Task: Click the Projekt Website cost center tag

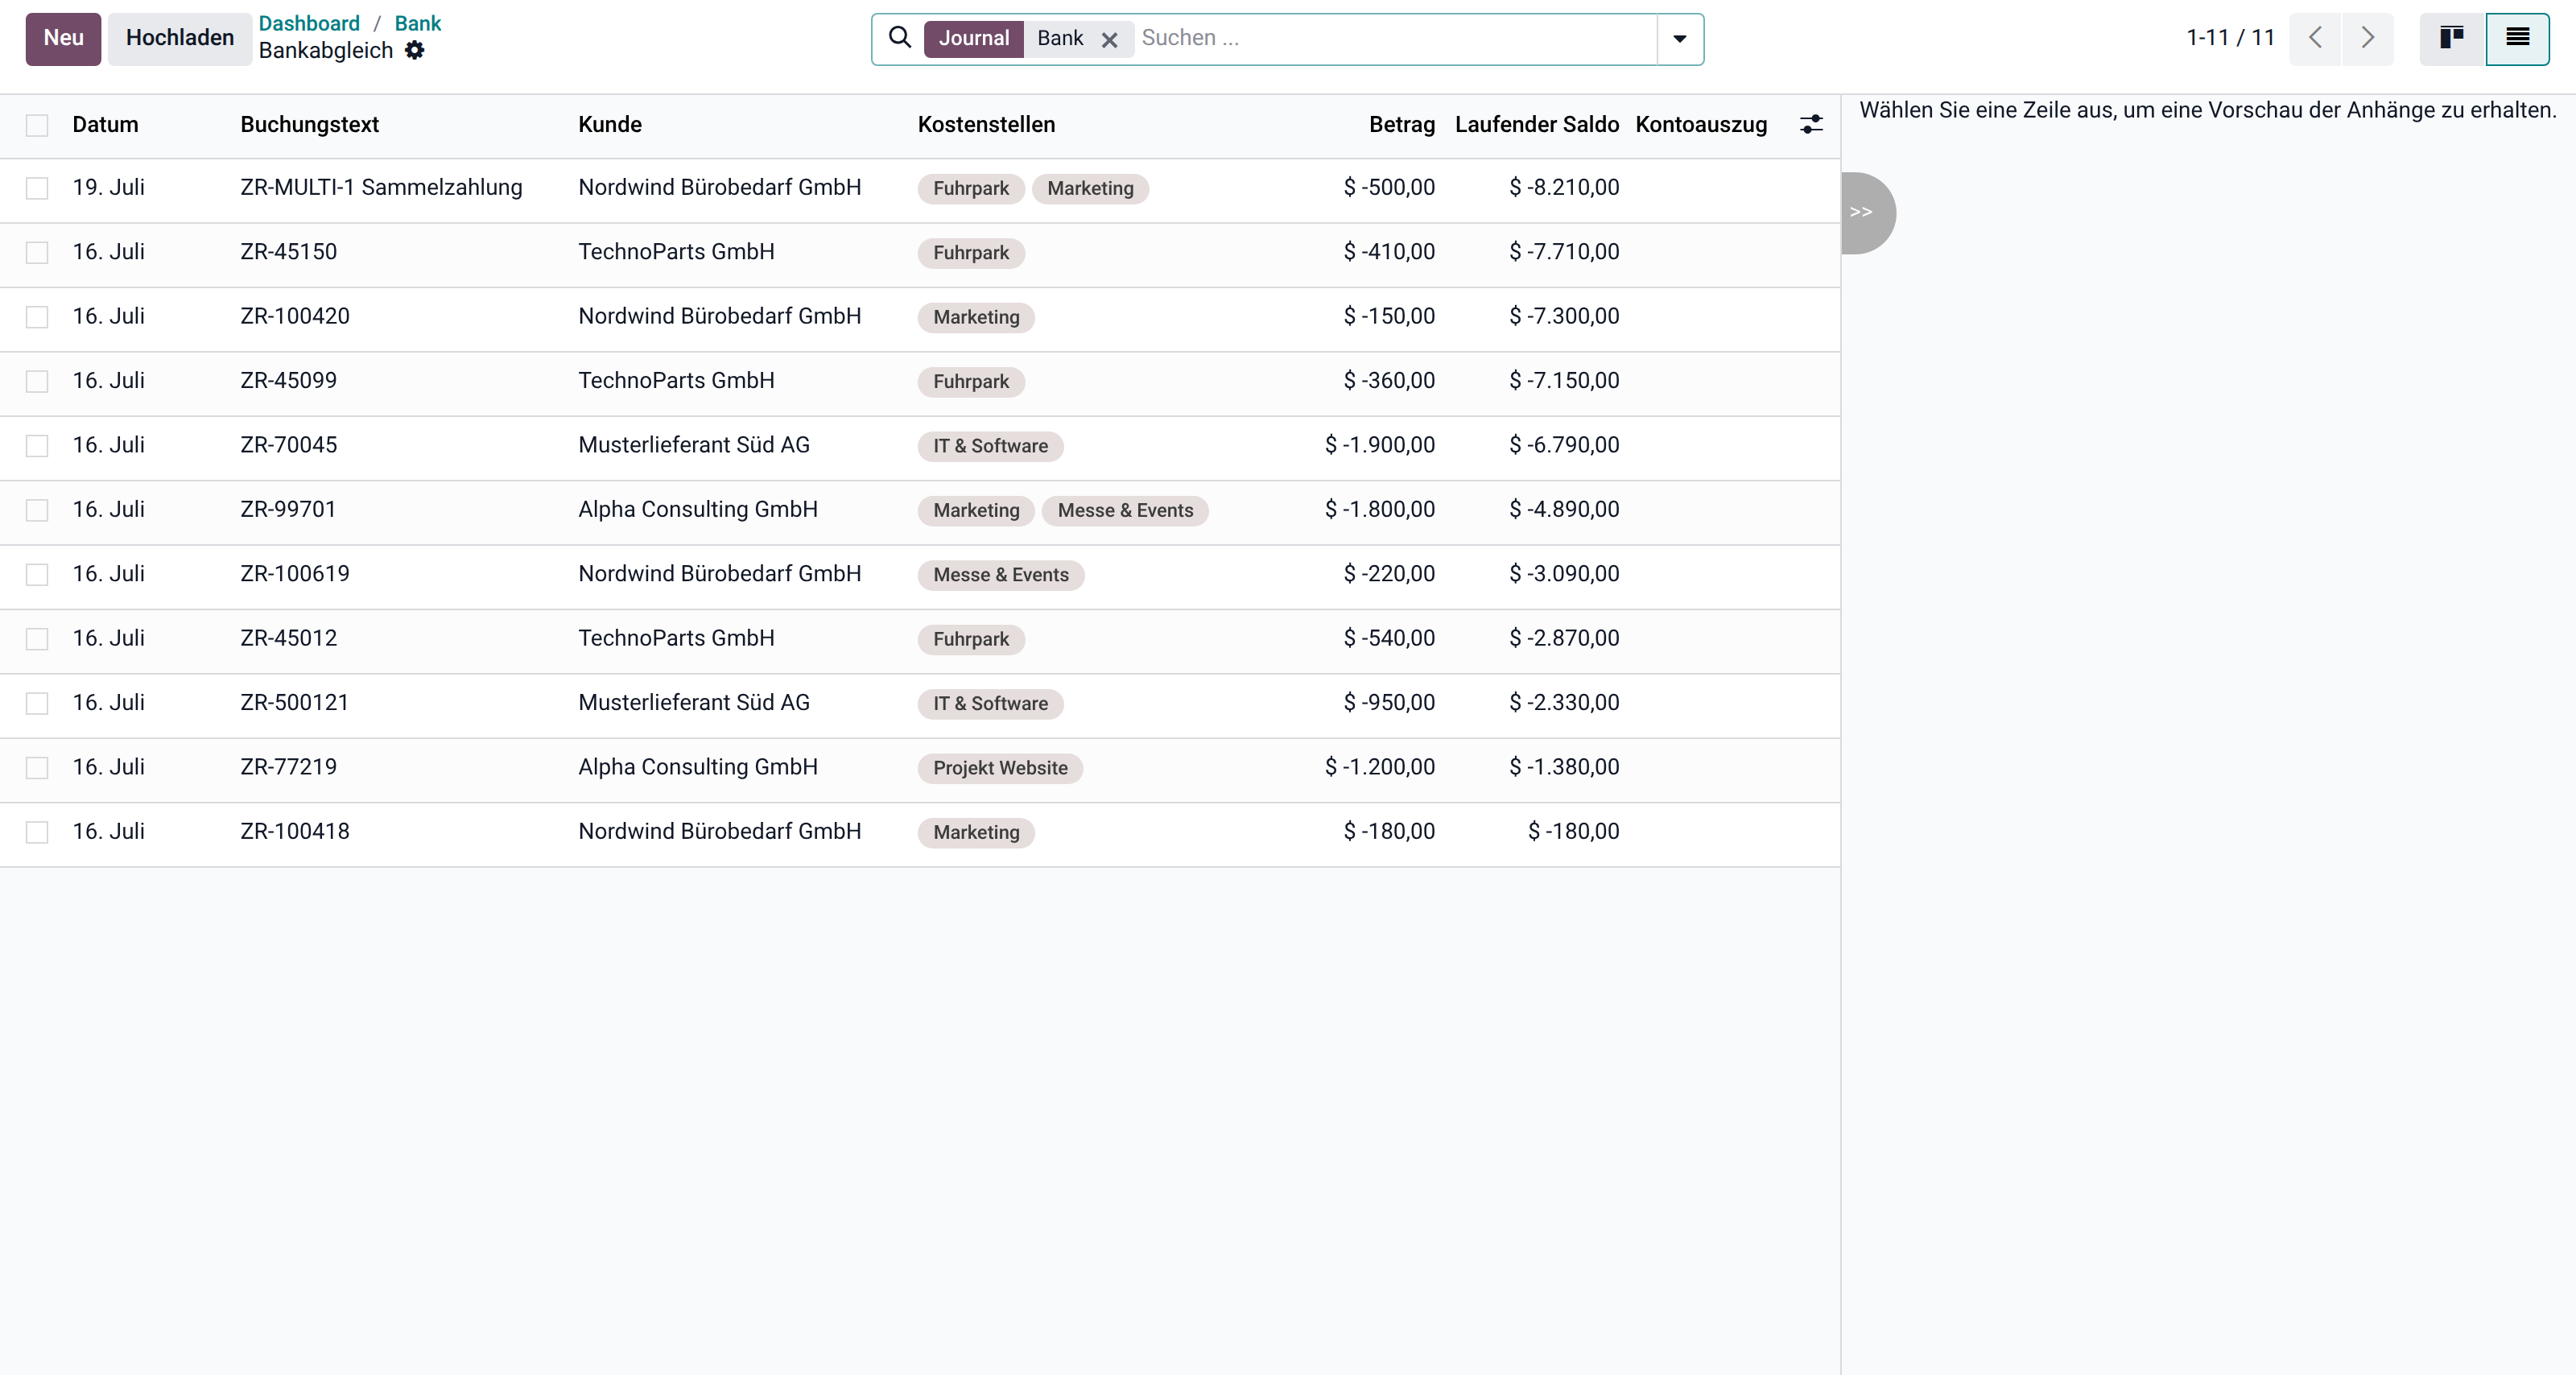Action: pyautogui.click(x=1000, y=768)
